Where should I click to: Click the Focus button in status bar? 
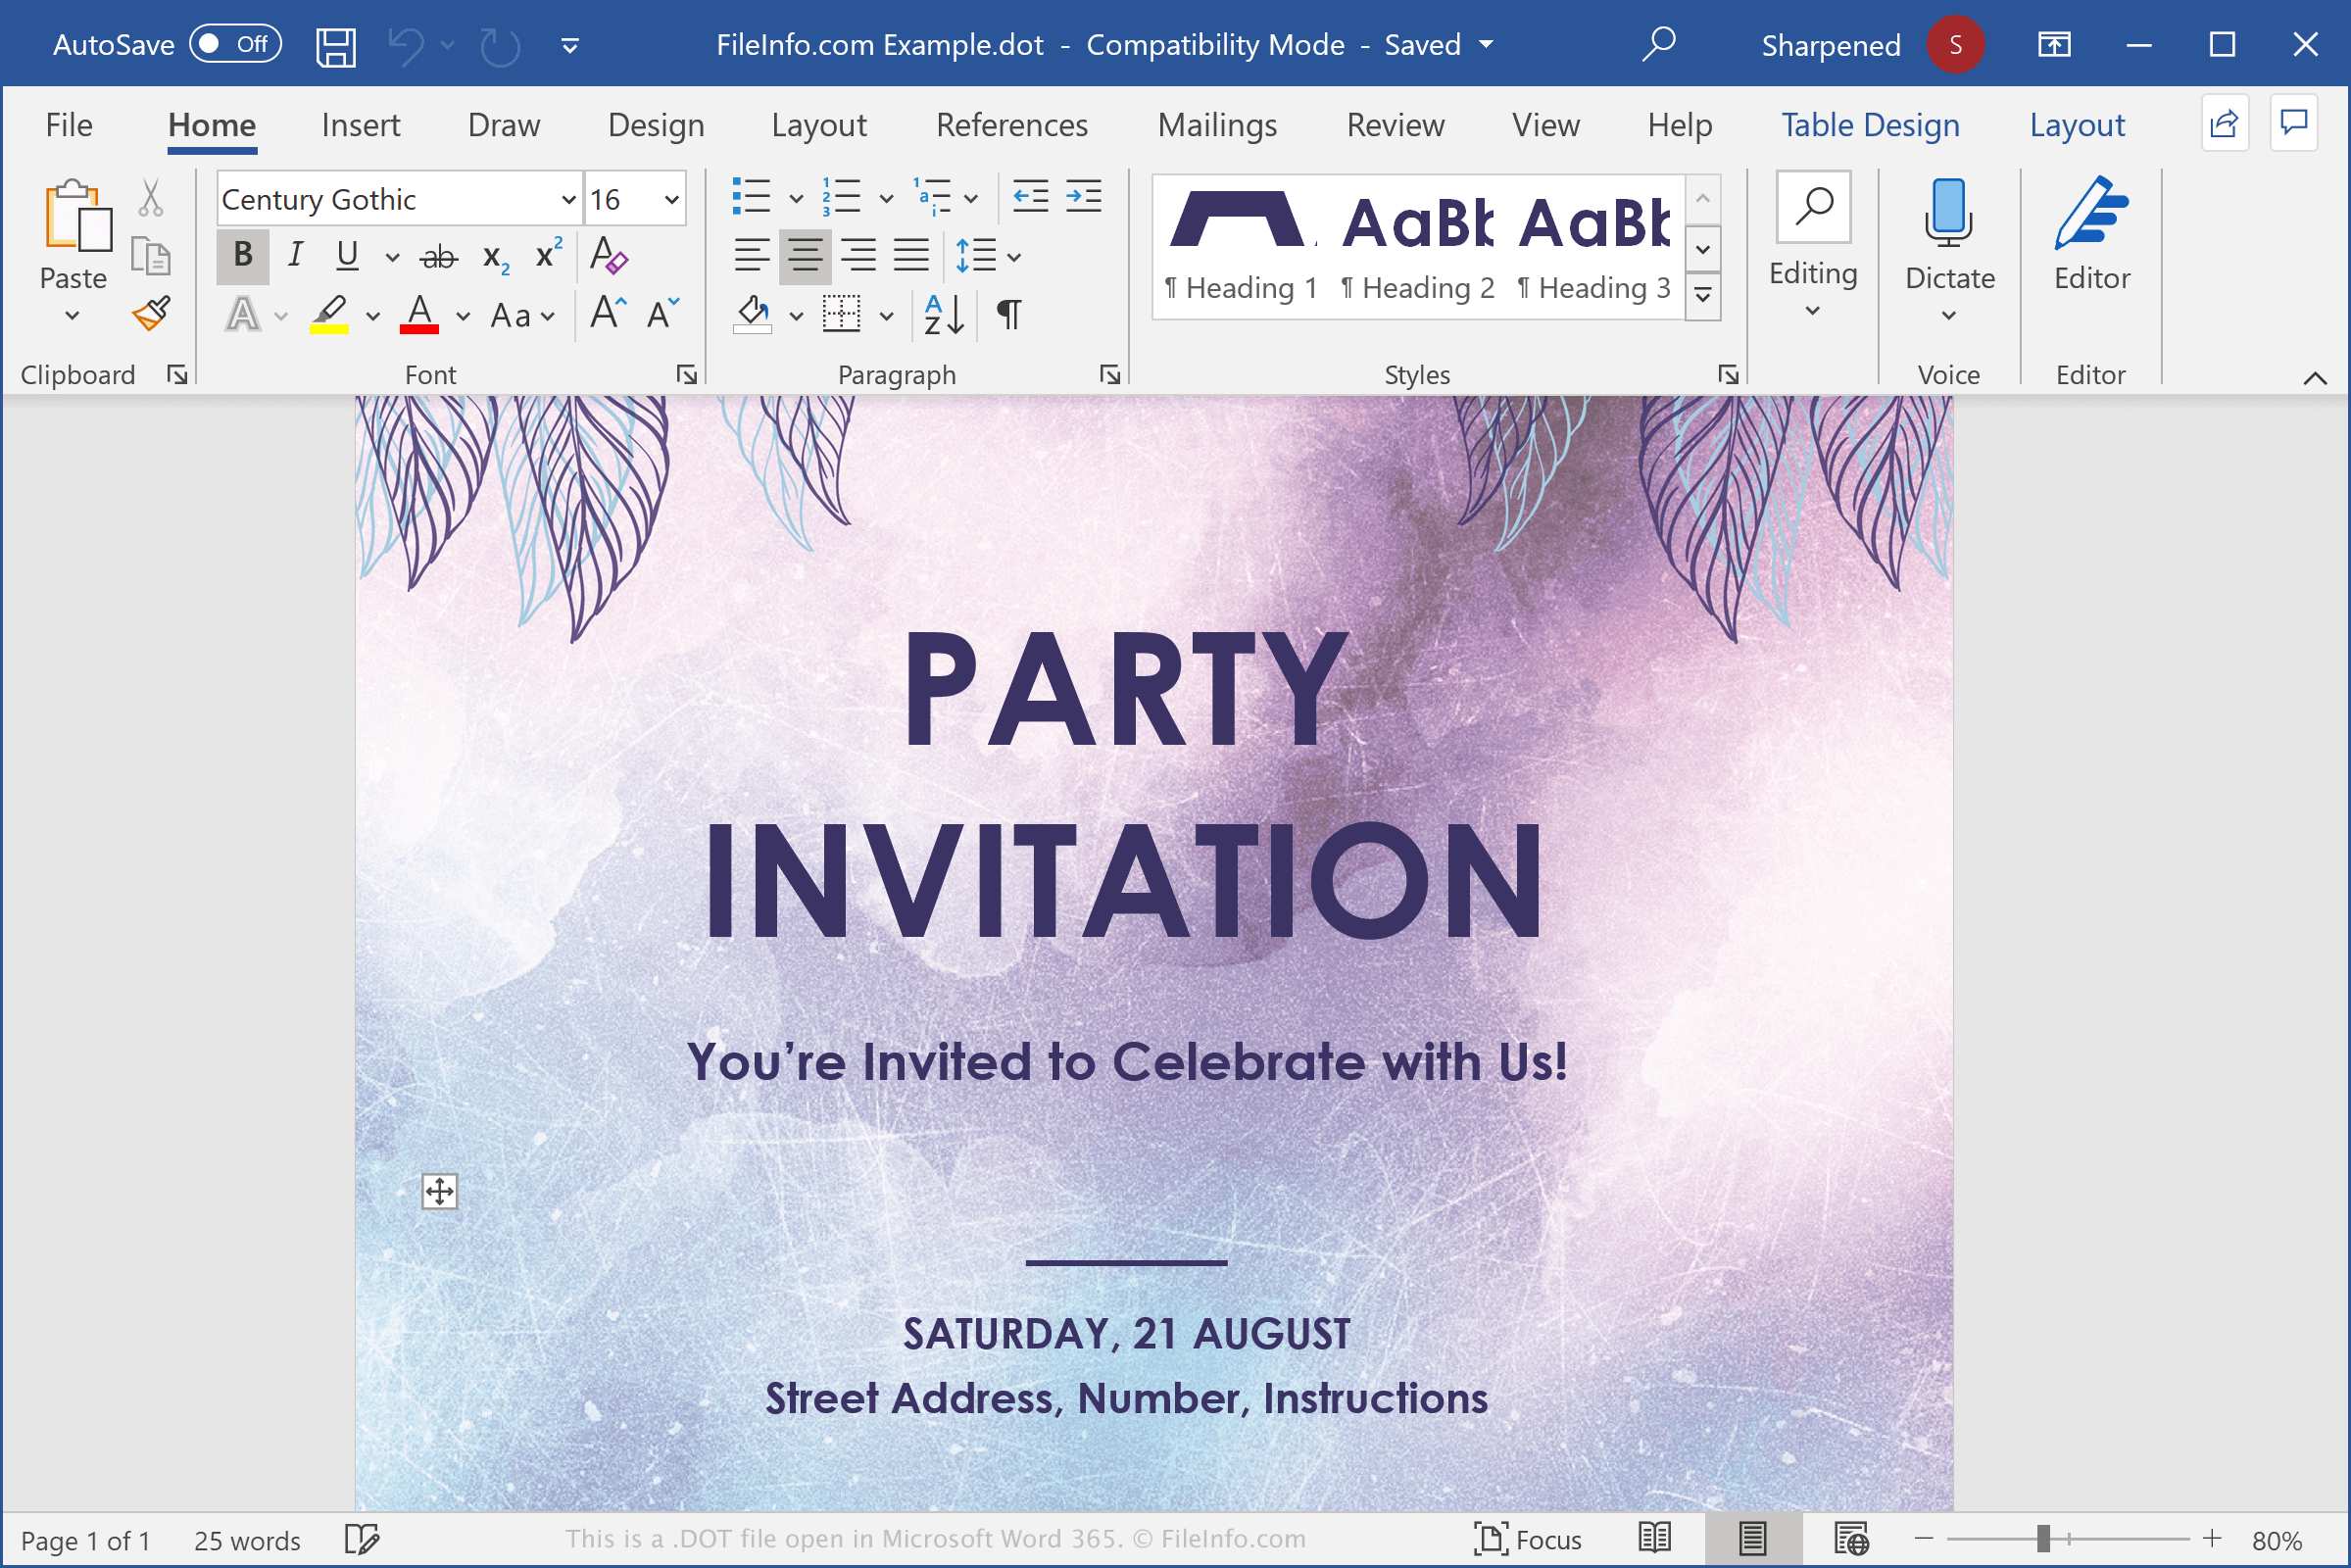tap(1527, 1538)
